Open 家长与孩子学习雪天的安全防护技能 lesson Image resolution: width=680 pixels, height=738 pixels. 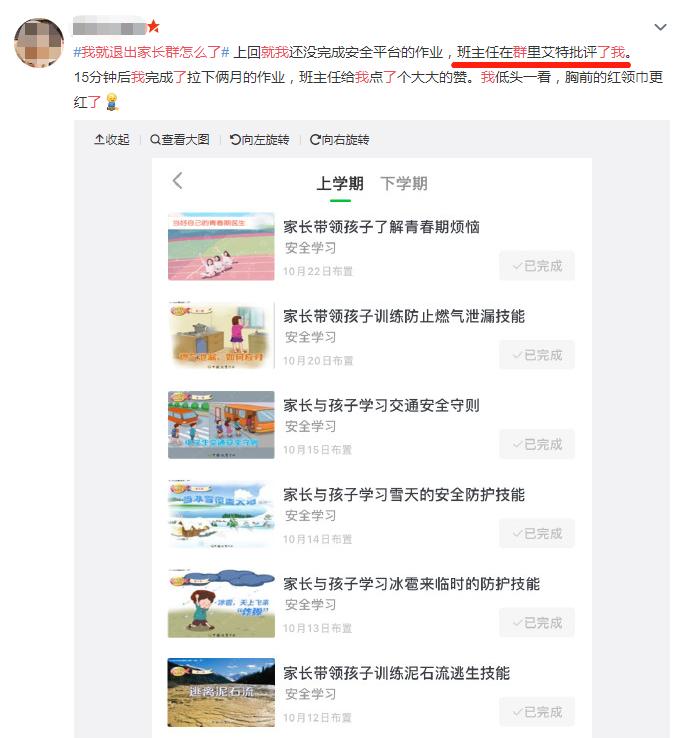coord(404,495)
